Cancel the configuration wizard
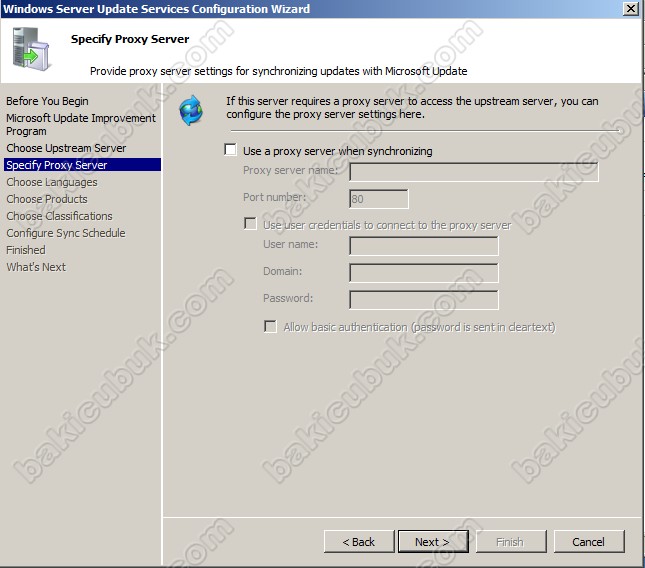 click(589, 542)
